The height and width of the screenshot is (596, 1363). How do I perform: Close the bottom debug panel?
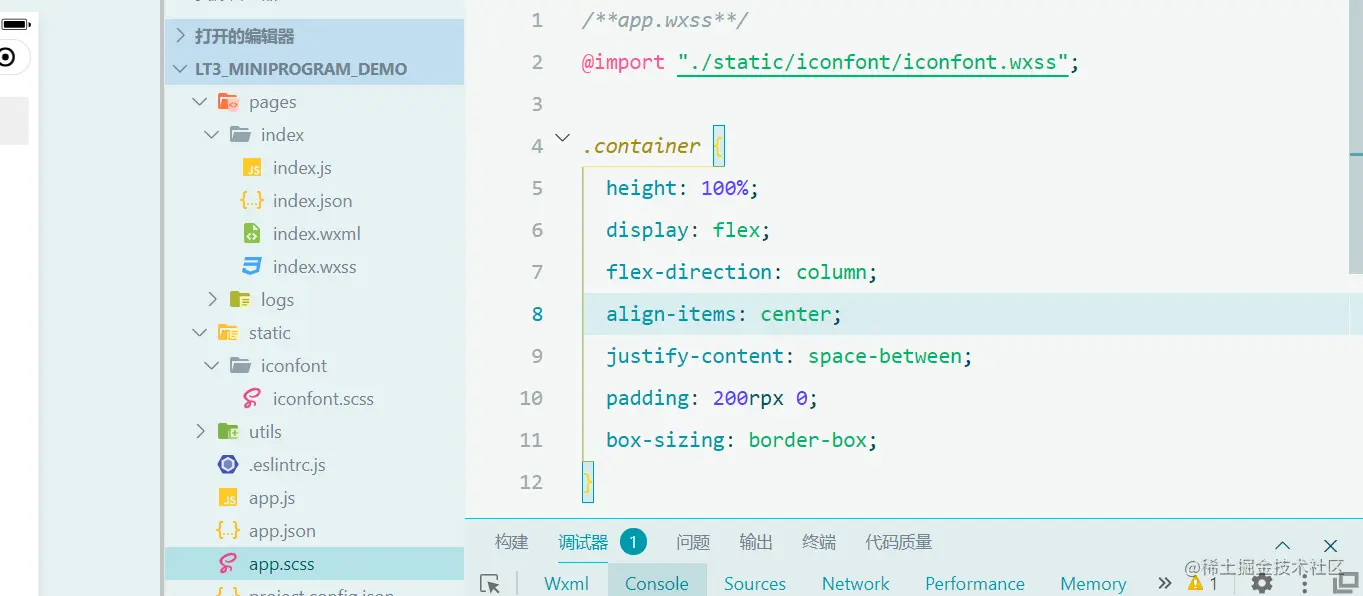(x=1330, y=546)
